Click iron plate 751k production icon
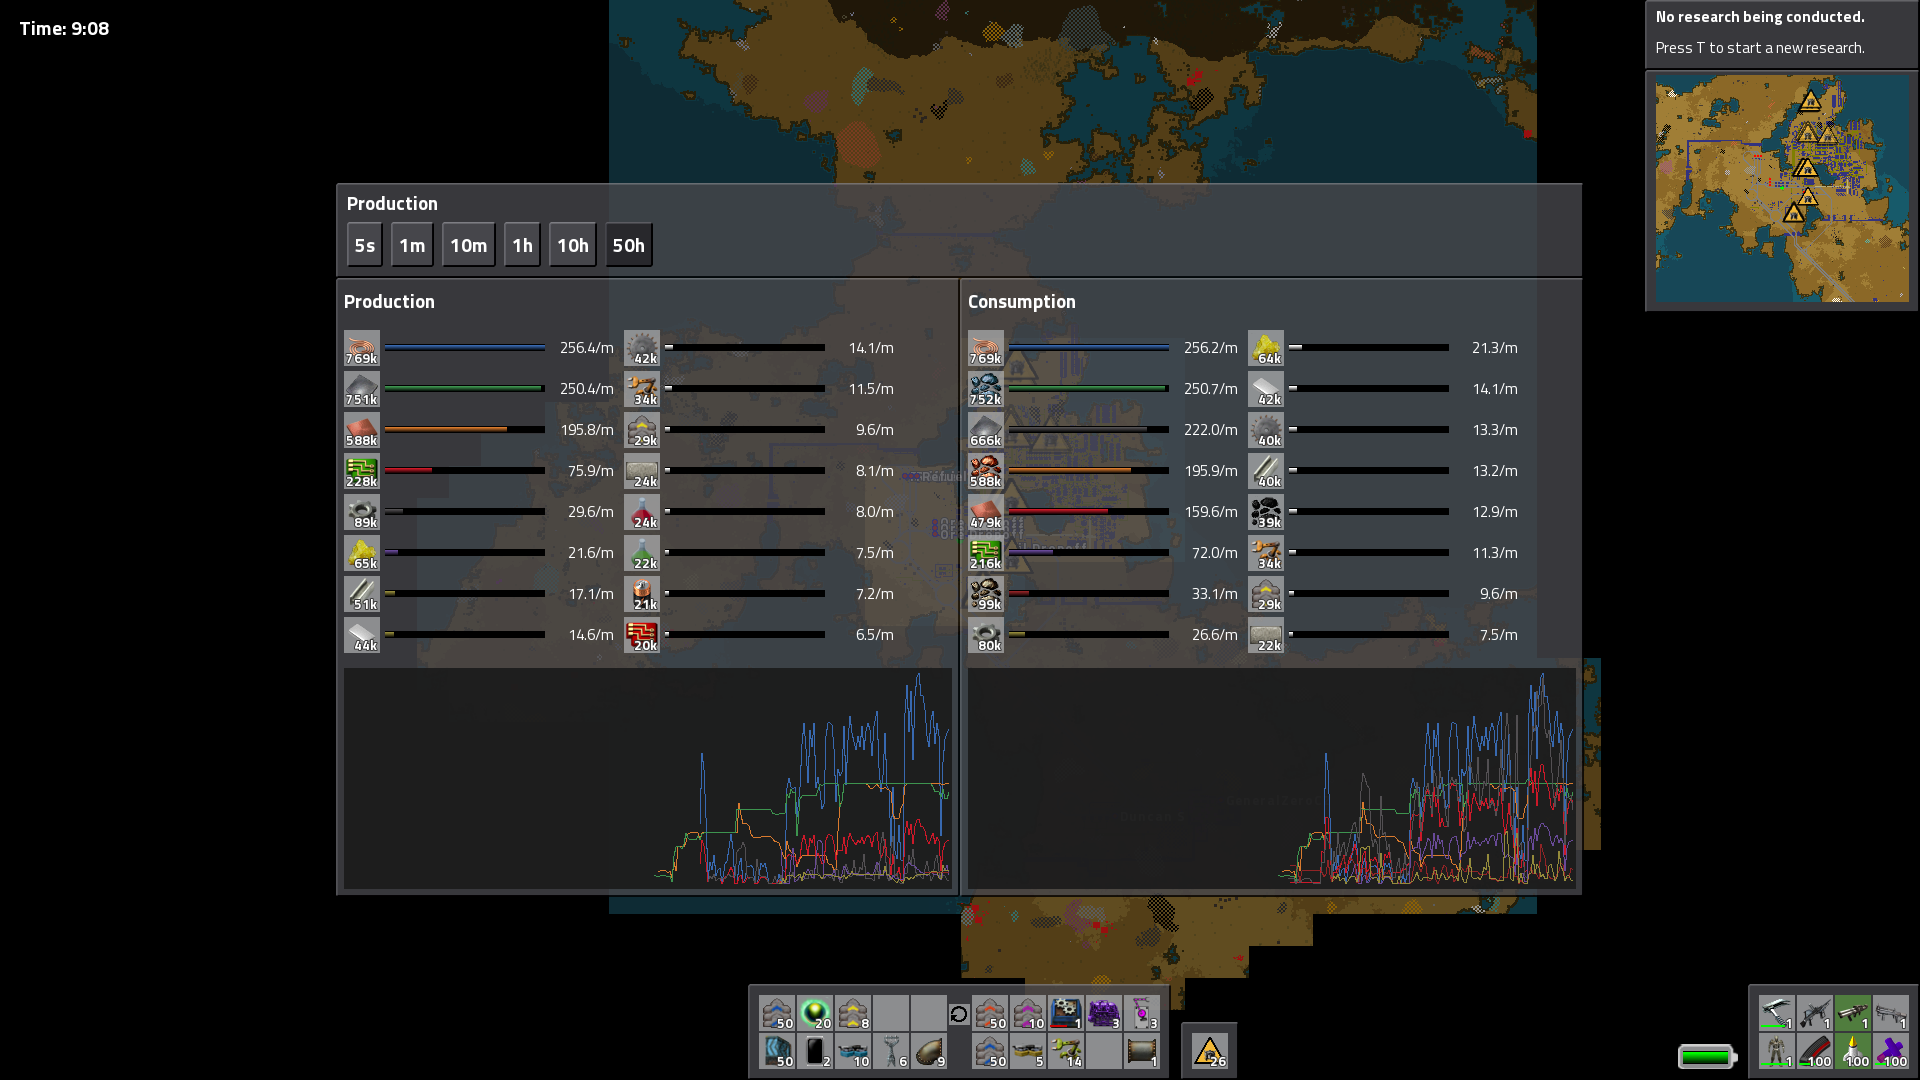The width and height of the screenshot is (1920, 1080). tap(362, 389)
